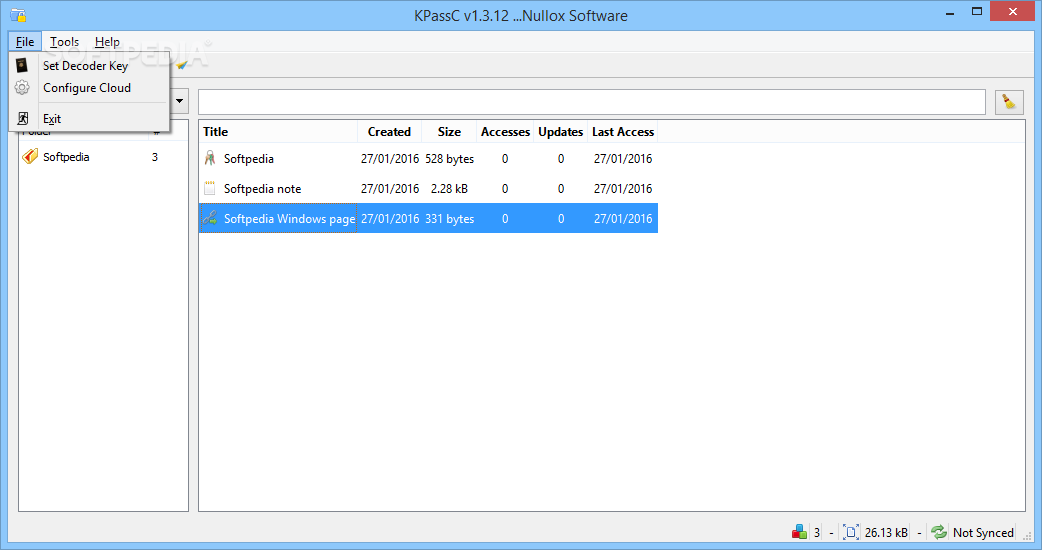Click the KPassC app icon in title bar

click(18, 15)
